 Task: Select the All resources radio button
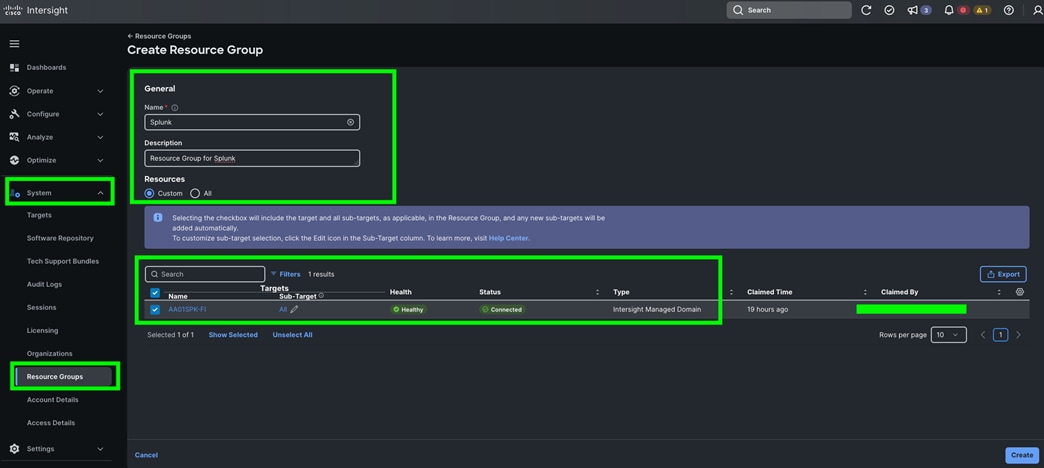[x=195, y=193]
